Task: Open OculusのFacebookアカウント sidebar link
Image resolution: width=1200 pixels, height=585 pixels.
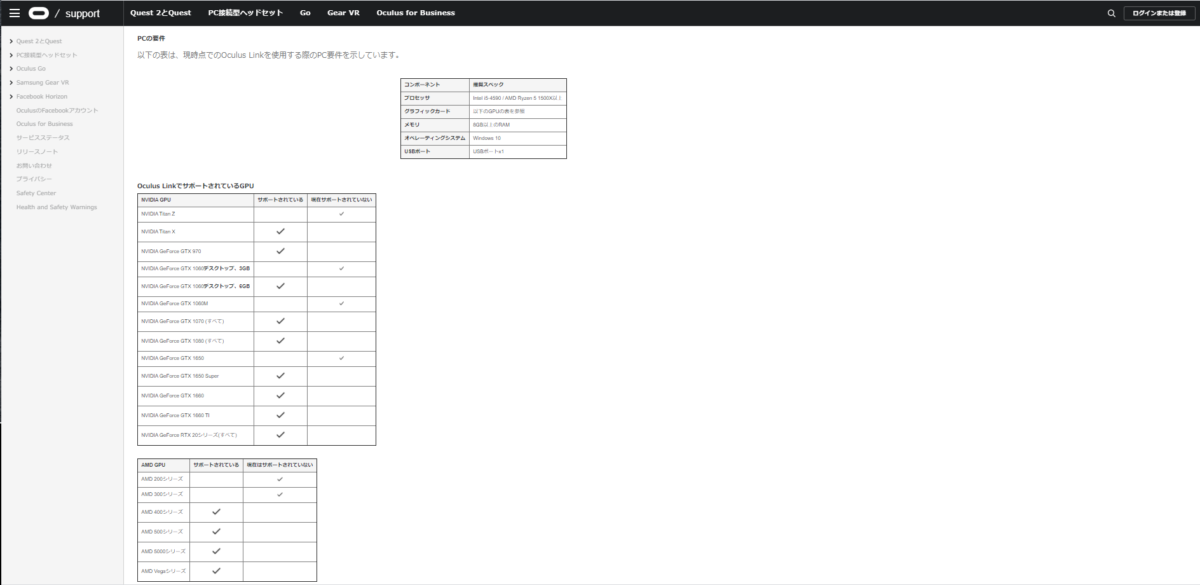Action: (x=57, y=110)
